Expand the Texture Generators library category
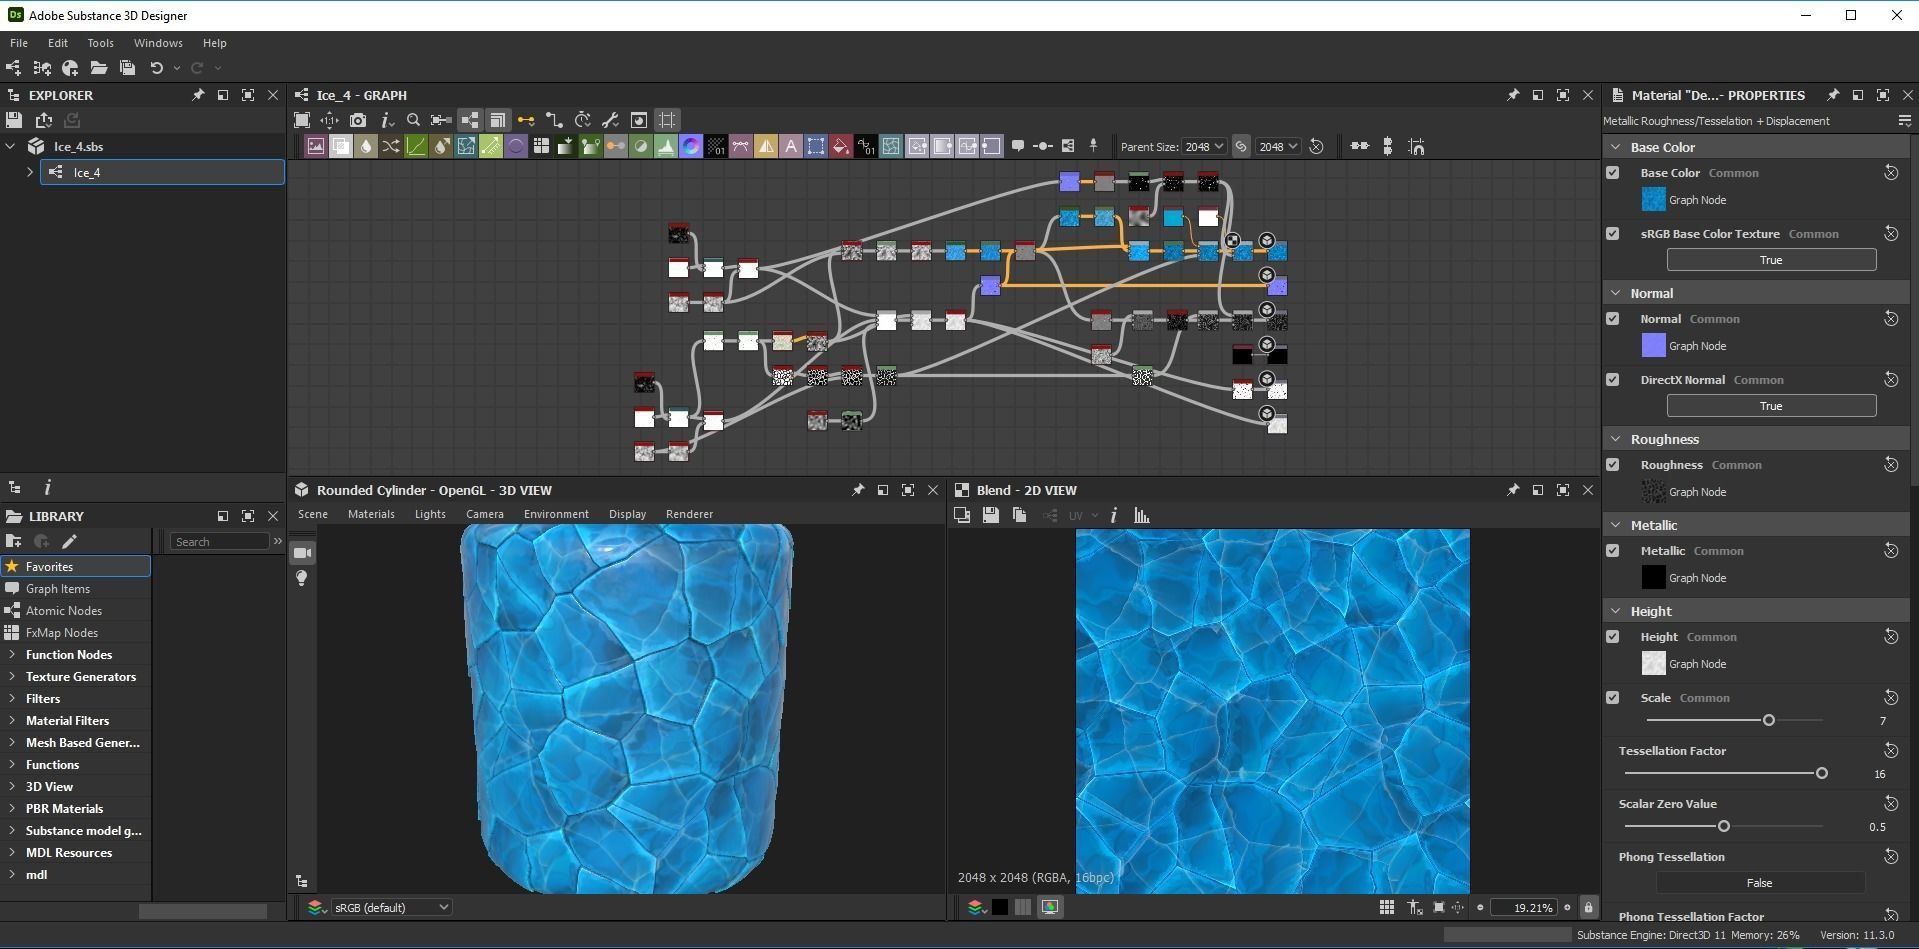Viewport: 1919px width, 949px height. [11, 677]
